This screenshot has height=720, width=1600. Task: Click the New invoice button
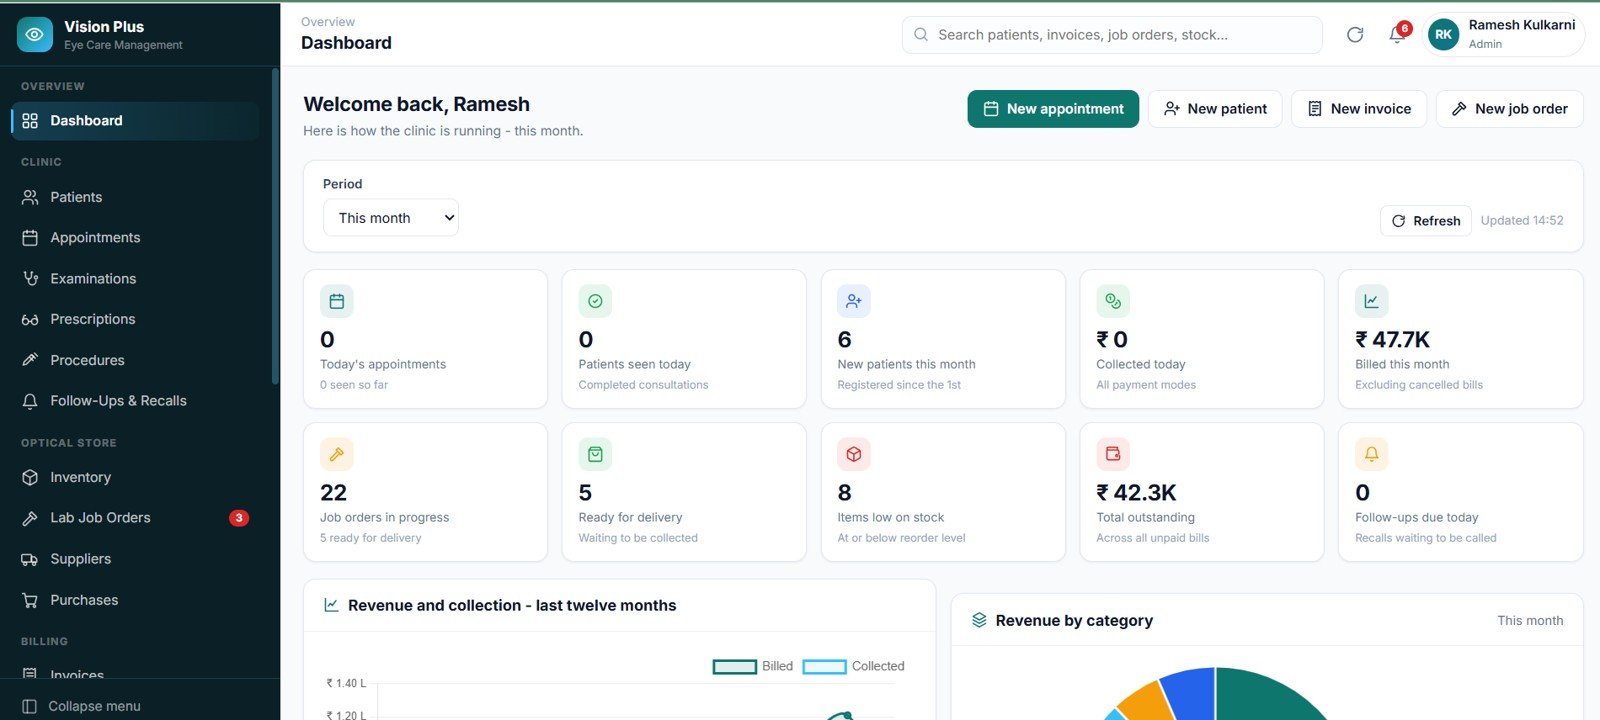1359,109
